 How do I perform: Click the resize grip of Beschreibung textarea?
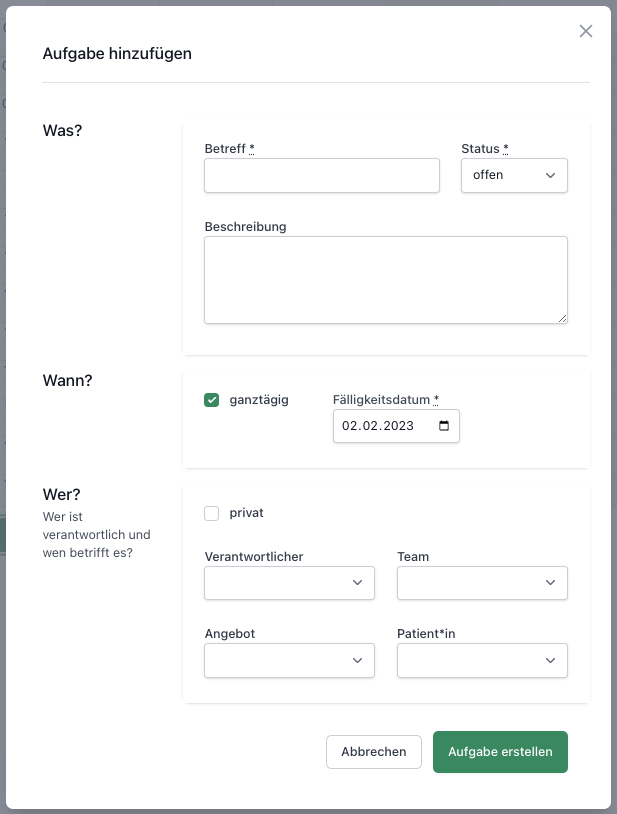click(563, 318)
